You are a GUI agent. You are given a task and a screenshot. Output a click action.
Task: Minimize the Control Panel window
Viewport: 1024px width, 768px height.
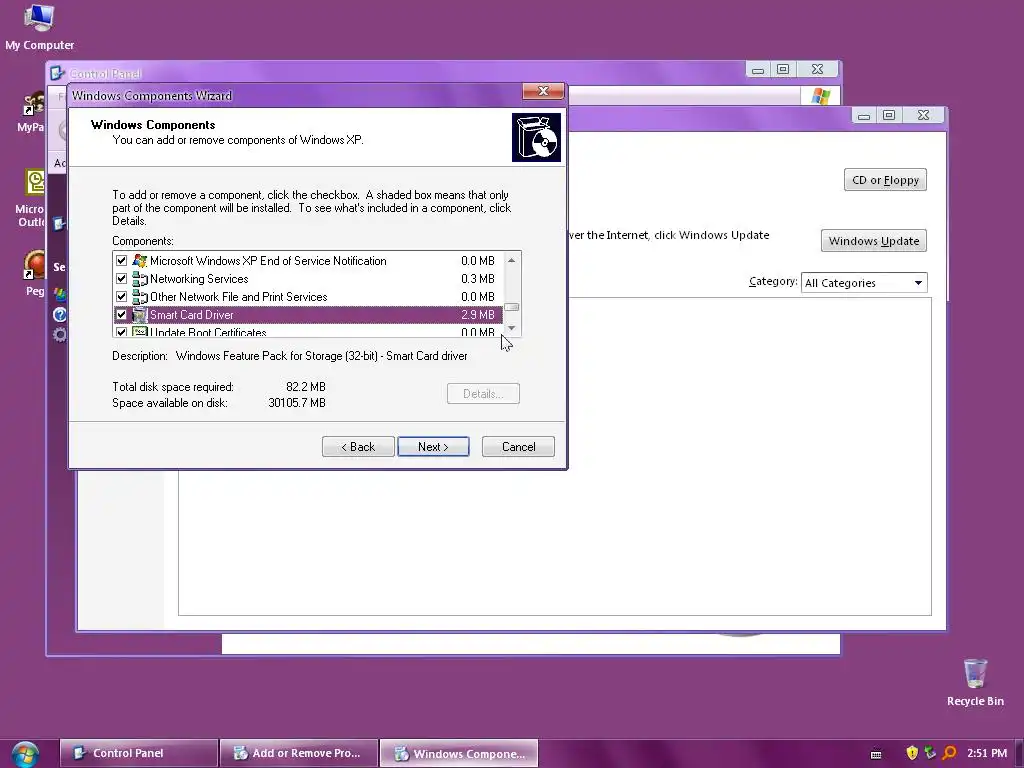point(758,69)
